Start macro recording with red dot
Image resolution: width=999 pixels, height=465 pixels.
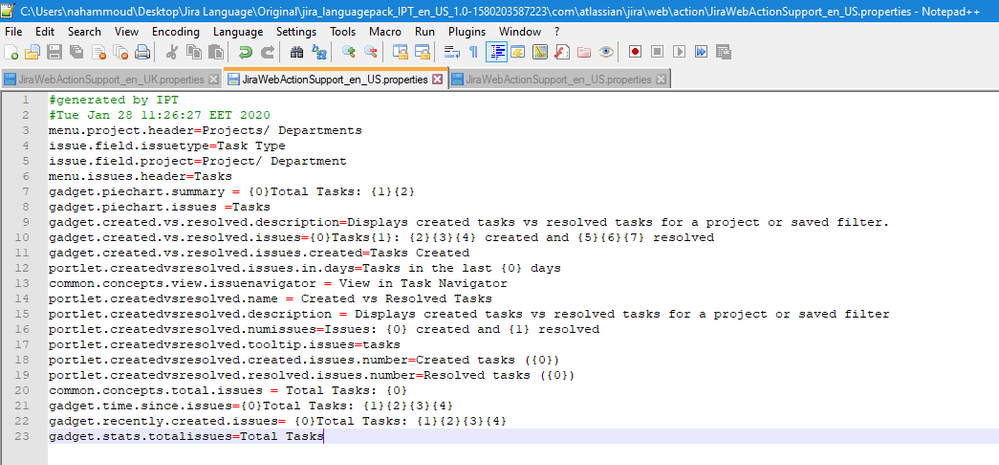(635, 52)
